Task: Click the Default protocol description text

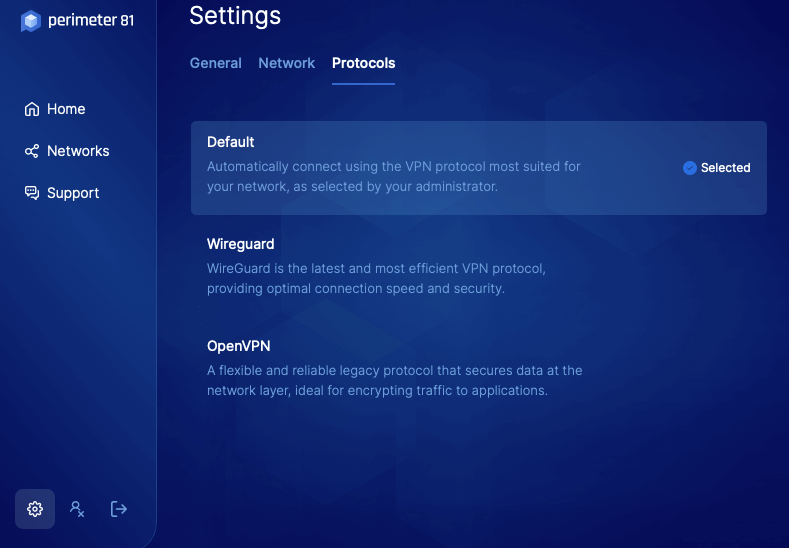Action: pyautogui.click(x=393, y=176)
